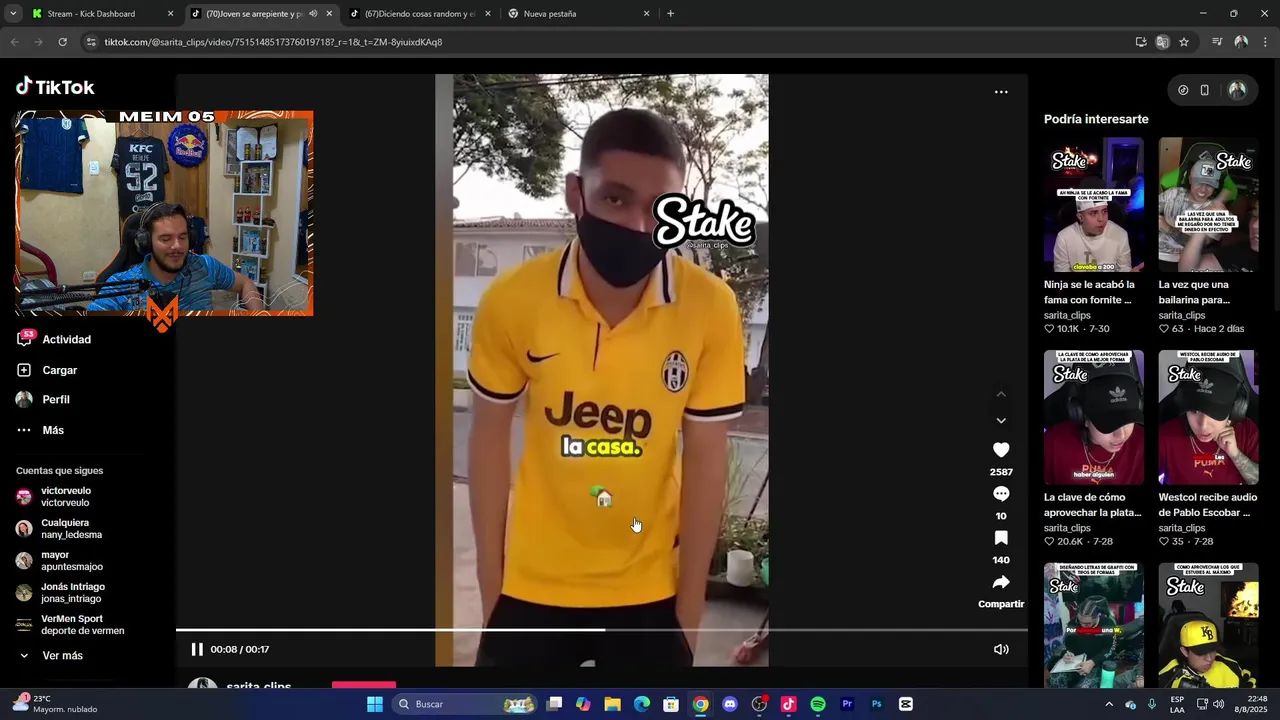Switch to Stream - Kick Dashboard tab
The image size is (1280, 720).
(x=100, y=14)
